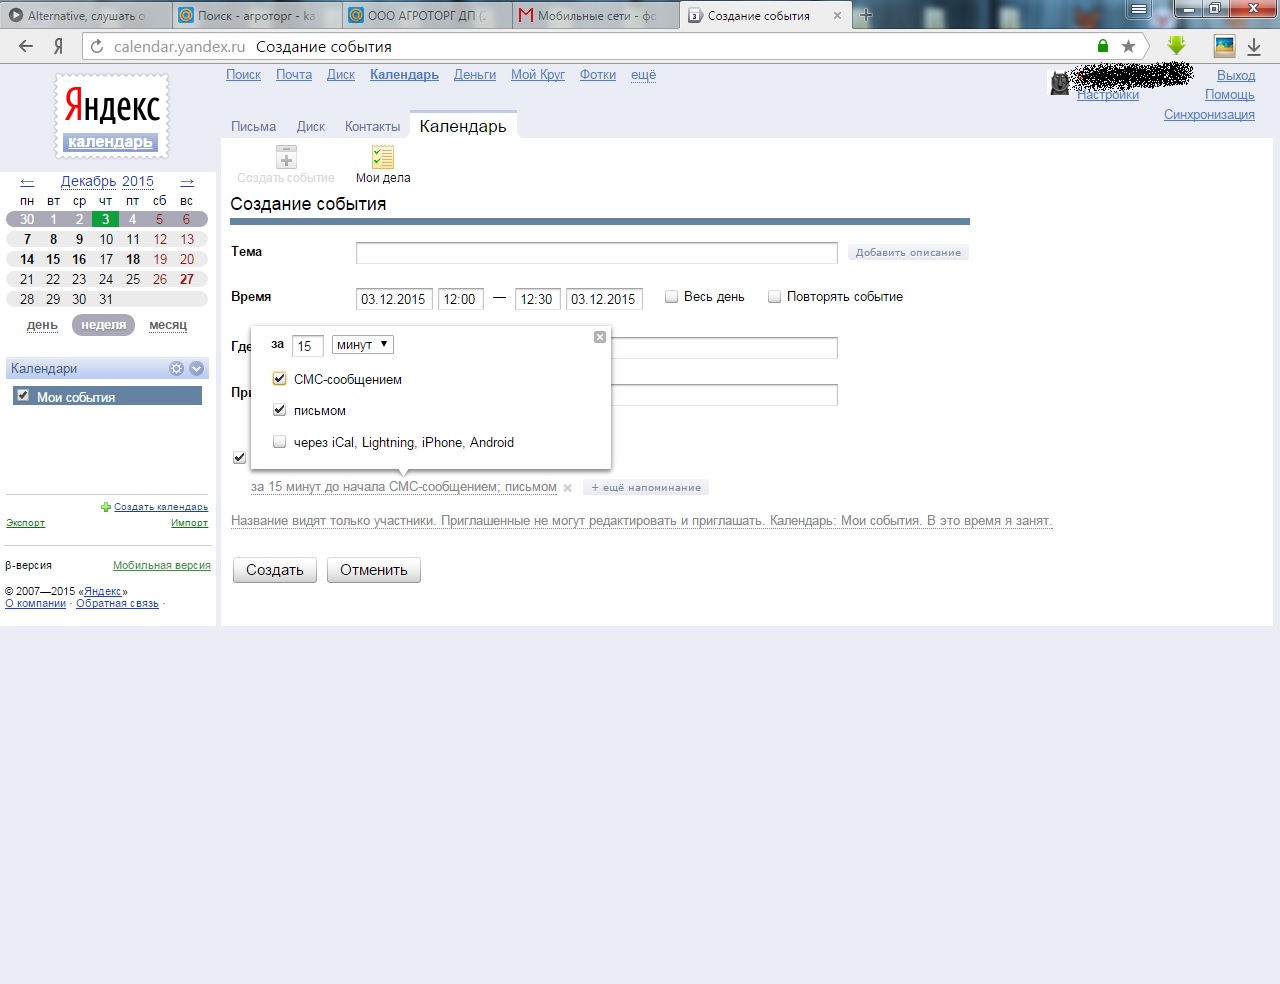The width and height of the screenshot is (1280, 984).
Task: Check the Весь день checkbox
Action: 672,297
